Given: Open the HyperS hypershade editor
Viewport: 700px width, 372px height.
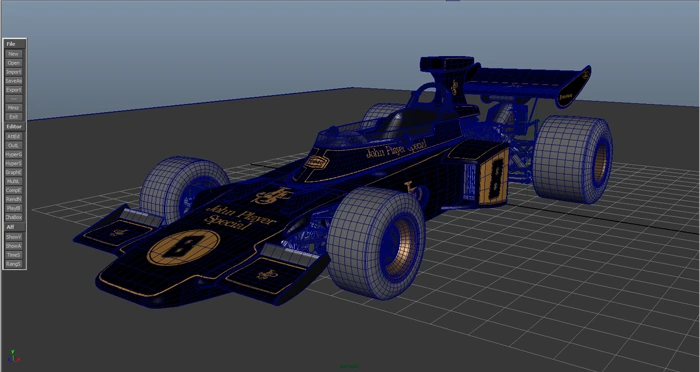Looking at the screenshot, I should [13, 163].
